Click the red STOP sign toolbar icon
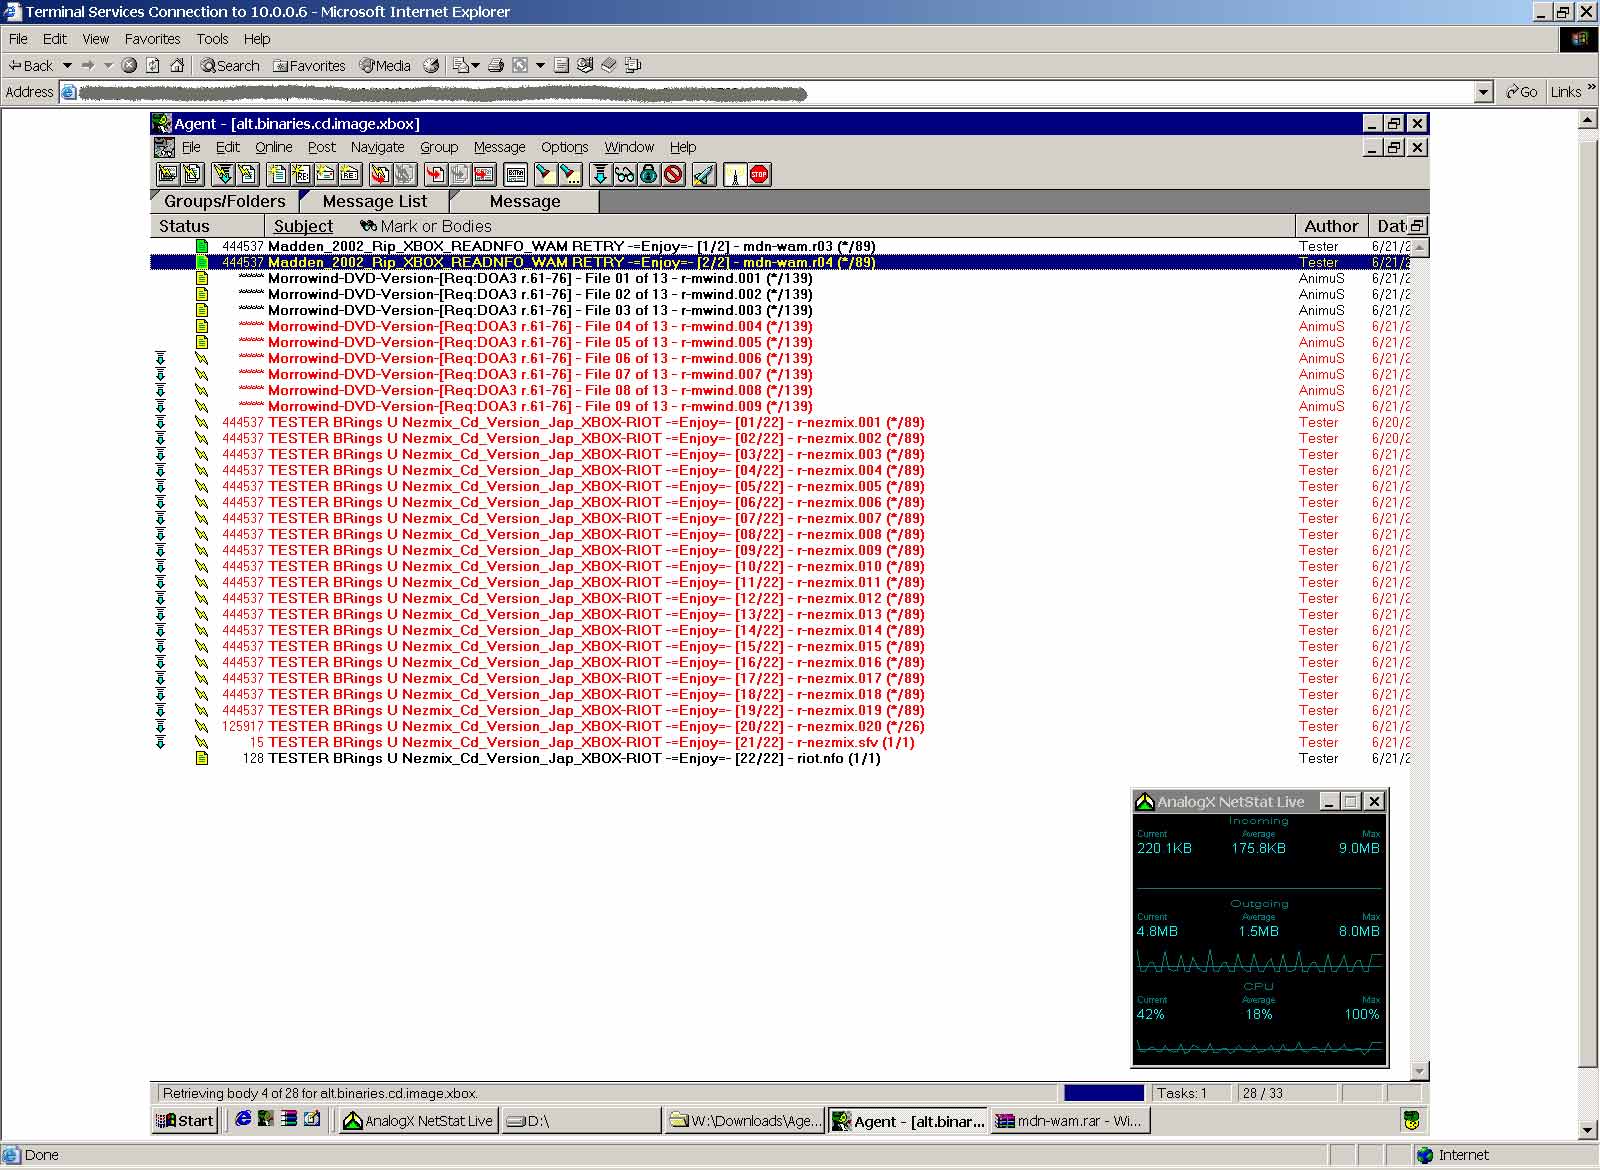 (x=759, y=175)
